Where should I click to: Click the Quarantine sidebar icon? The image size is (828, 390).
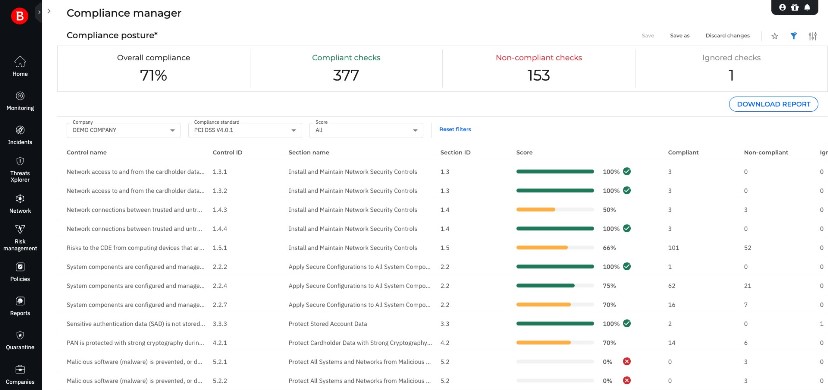20,340
